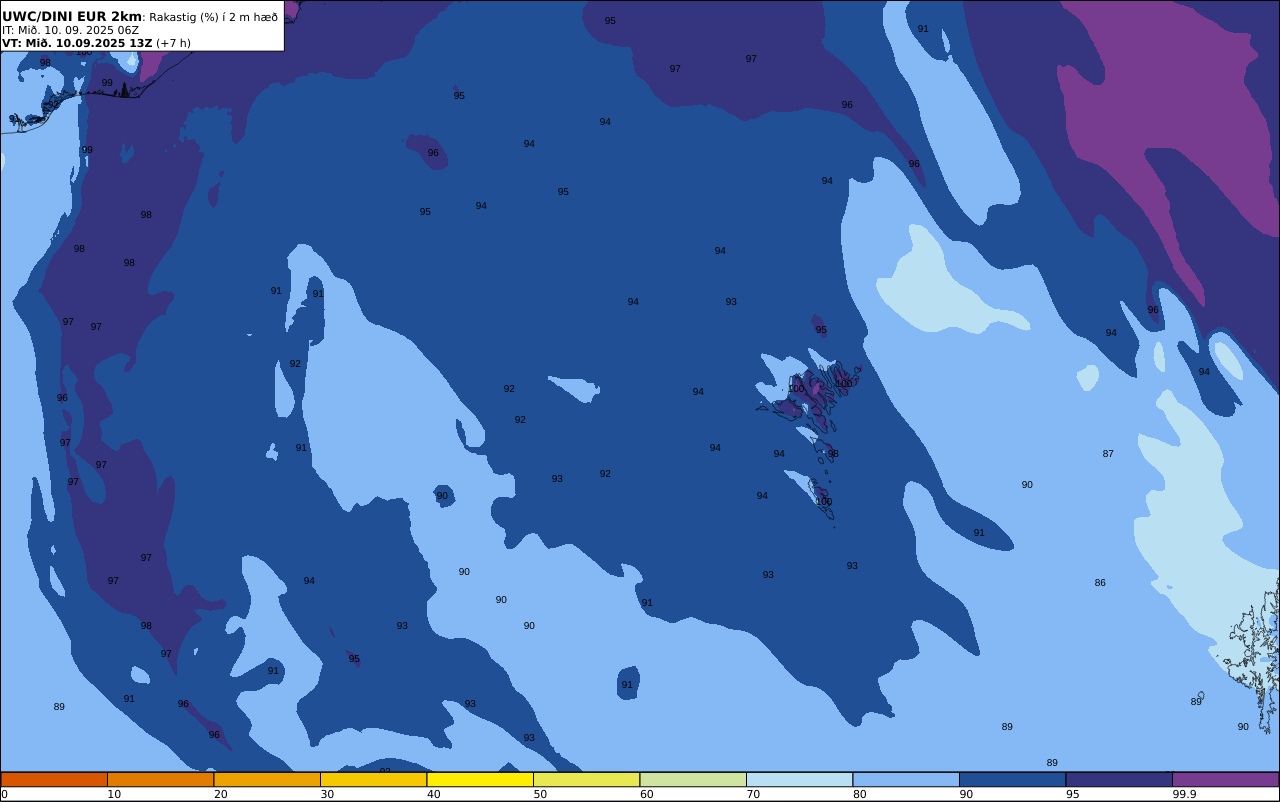Click the '87' humidity value on the map

1108,454
